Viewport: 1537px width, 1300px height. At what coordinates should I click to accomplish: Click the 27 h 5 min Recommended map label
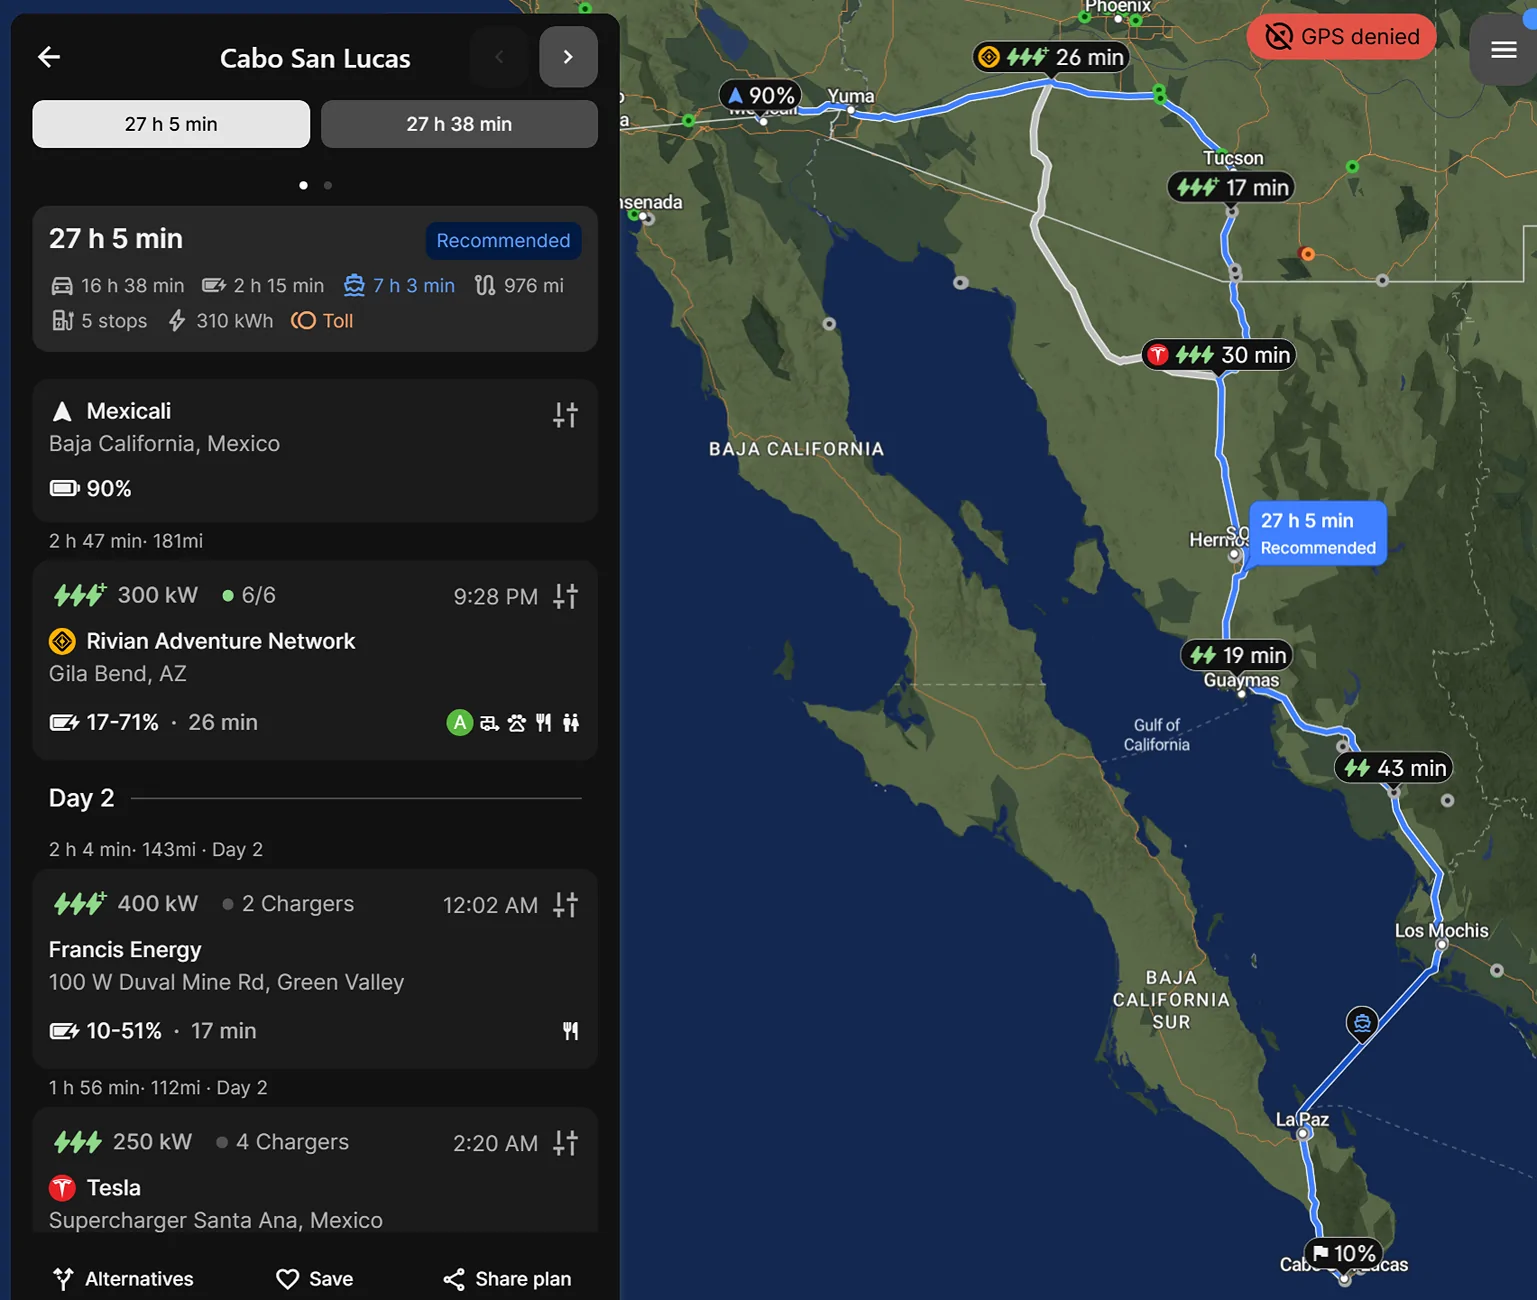click(x=1318, y=534)
